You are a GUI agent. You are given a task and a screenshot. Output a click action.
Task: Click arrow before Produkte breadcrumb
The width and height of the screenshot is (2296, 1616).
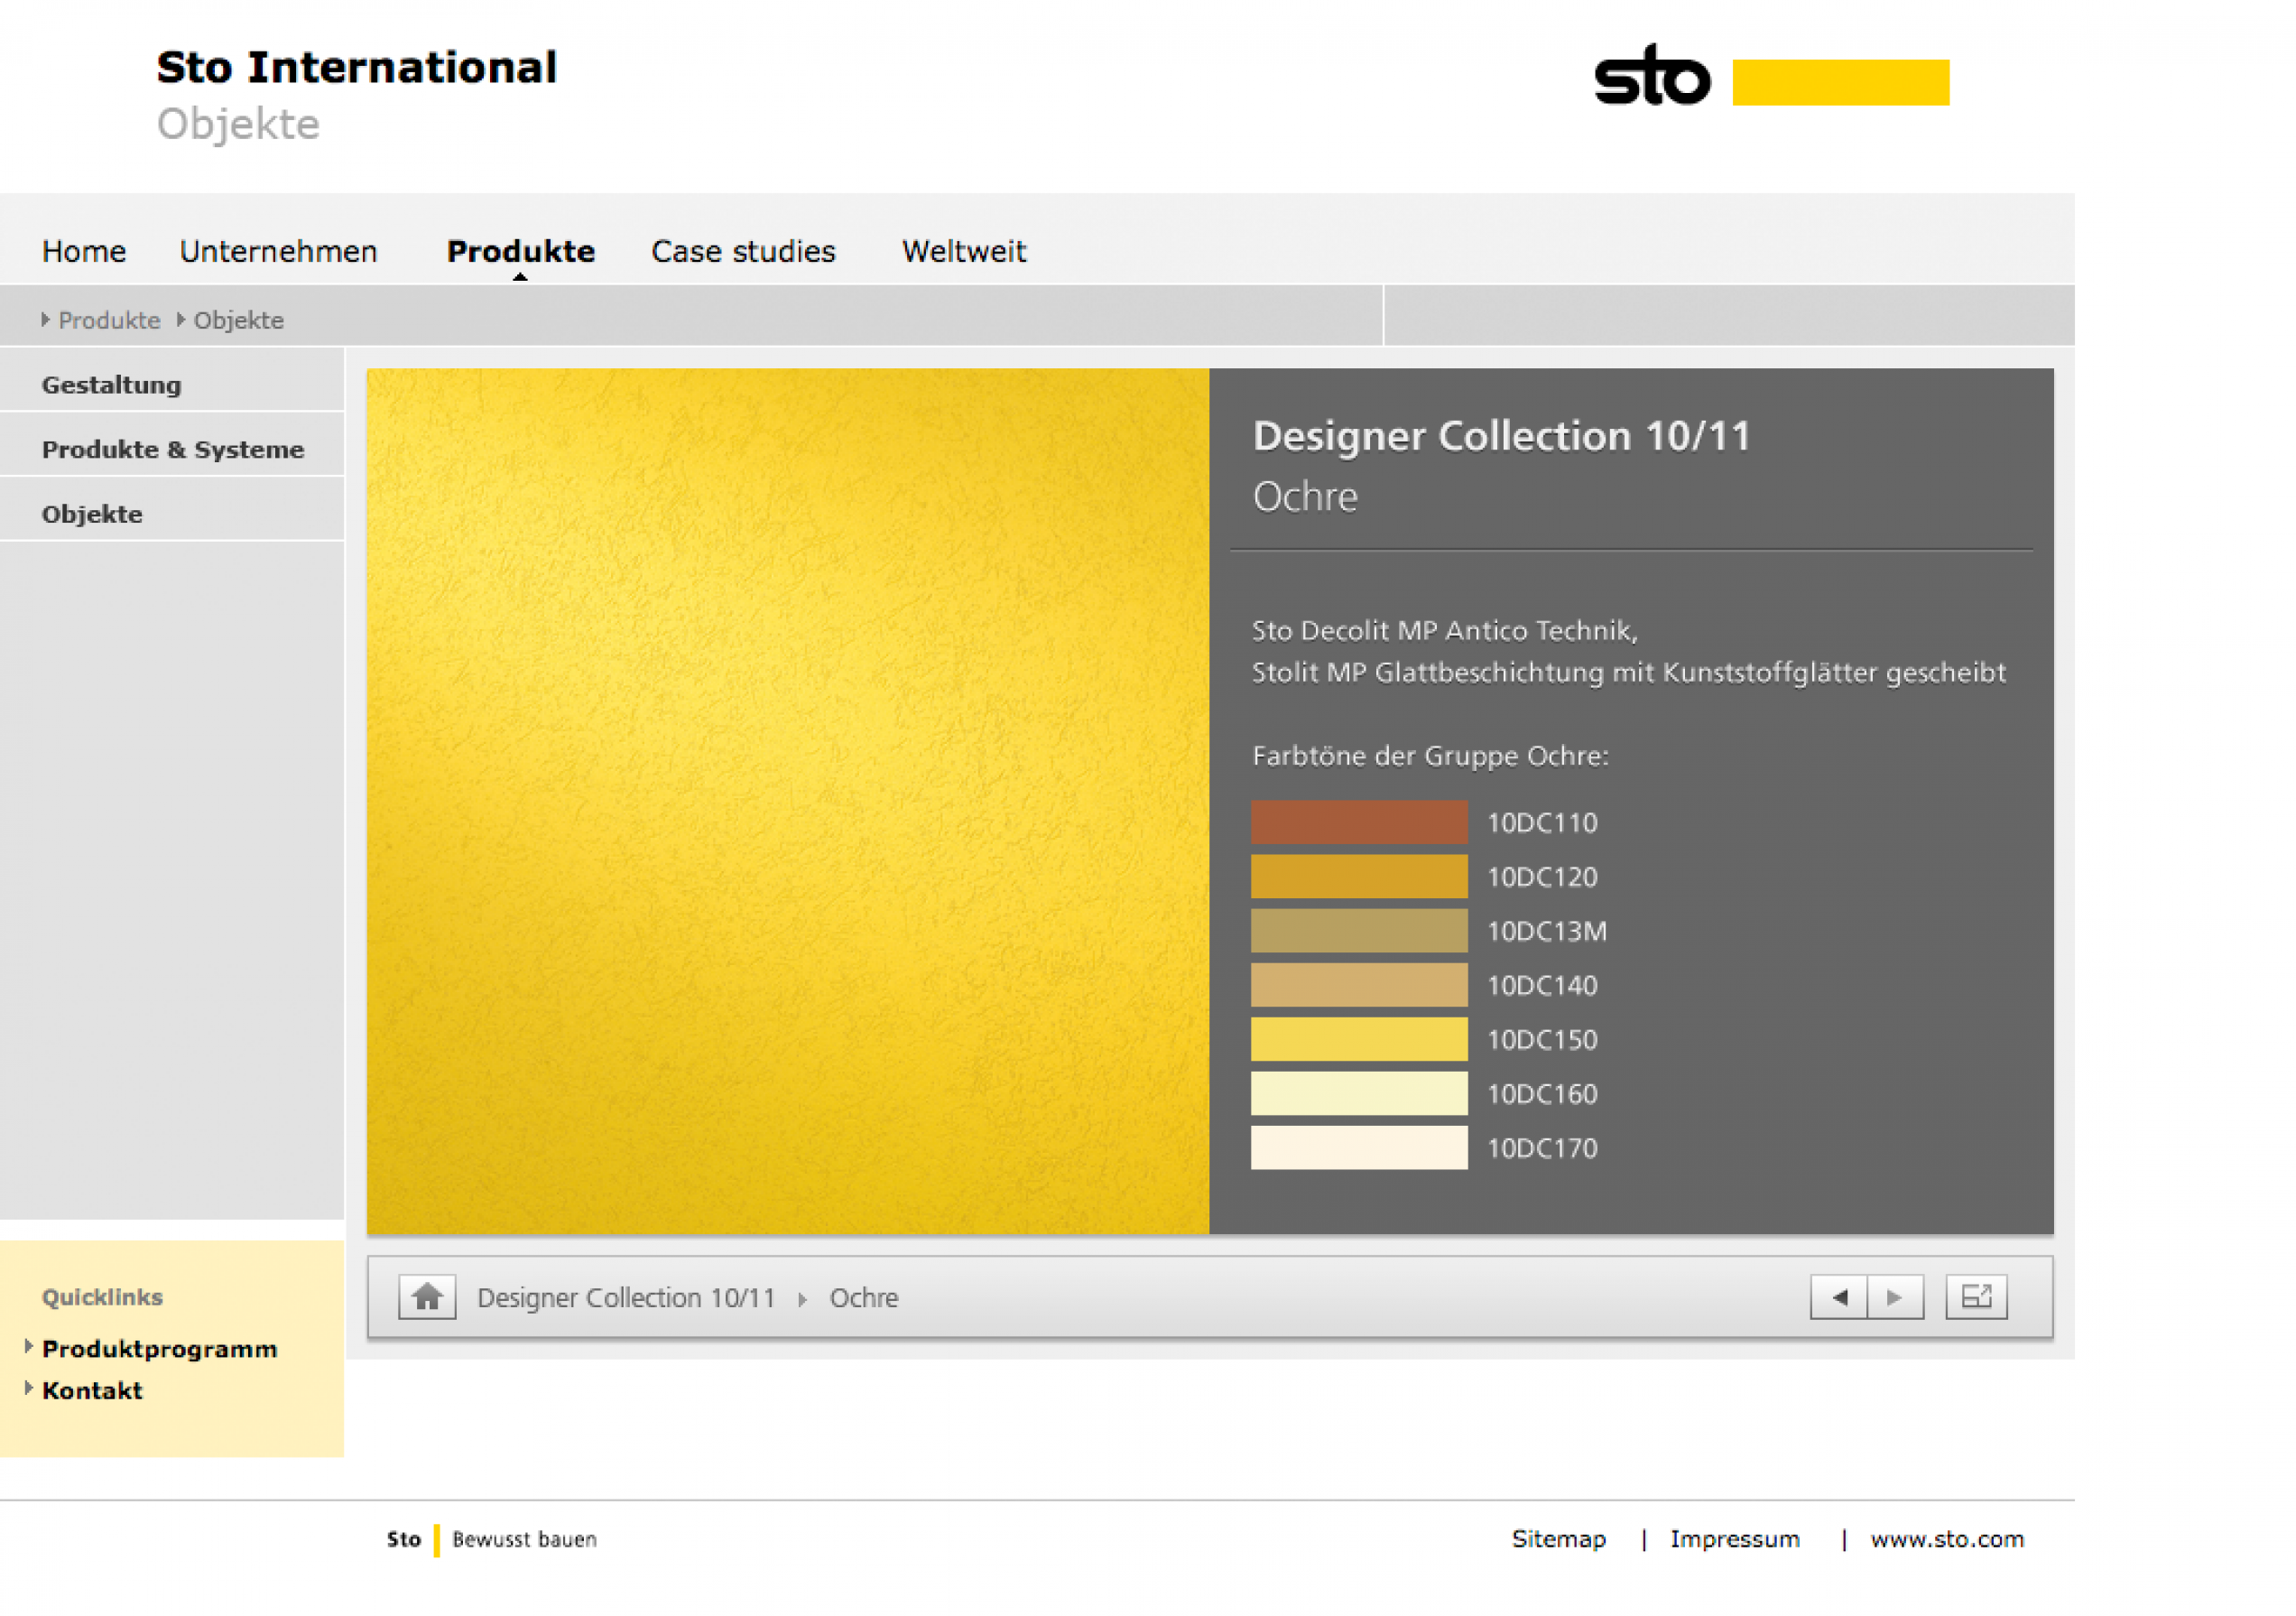coord(45,319)
